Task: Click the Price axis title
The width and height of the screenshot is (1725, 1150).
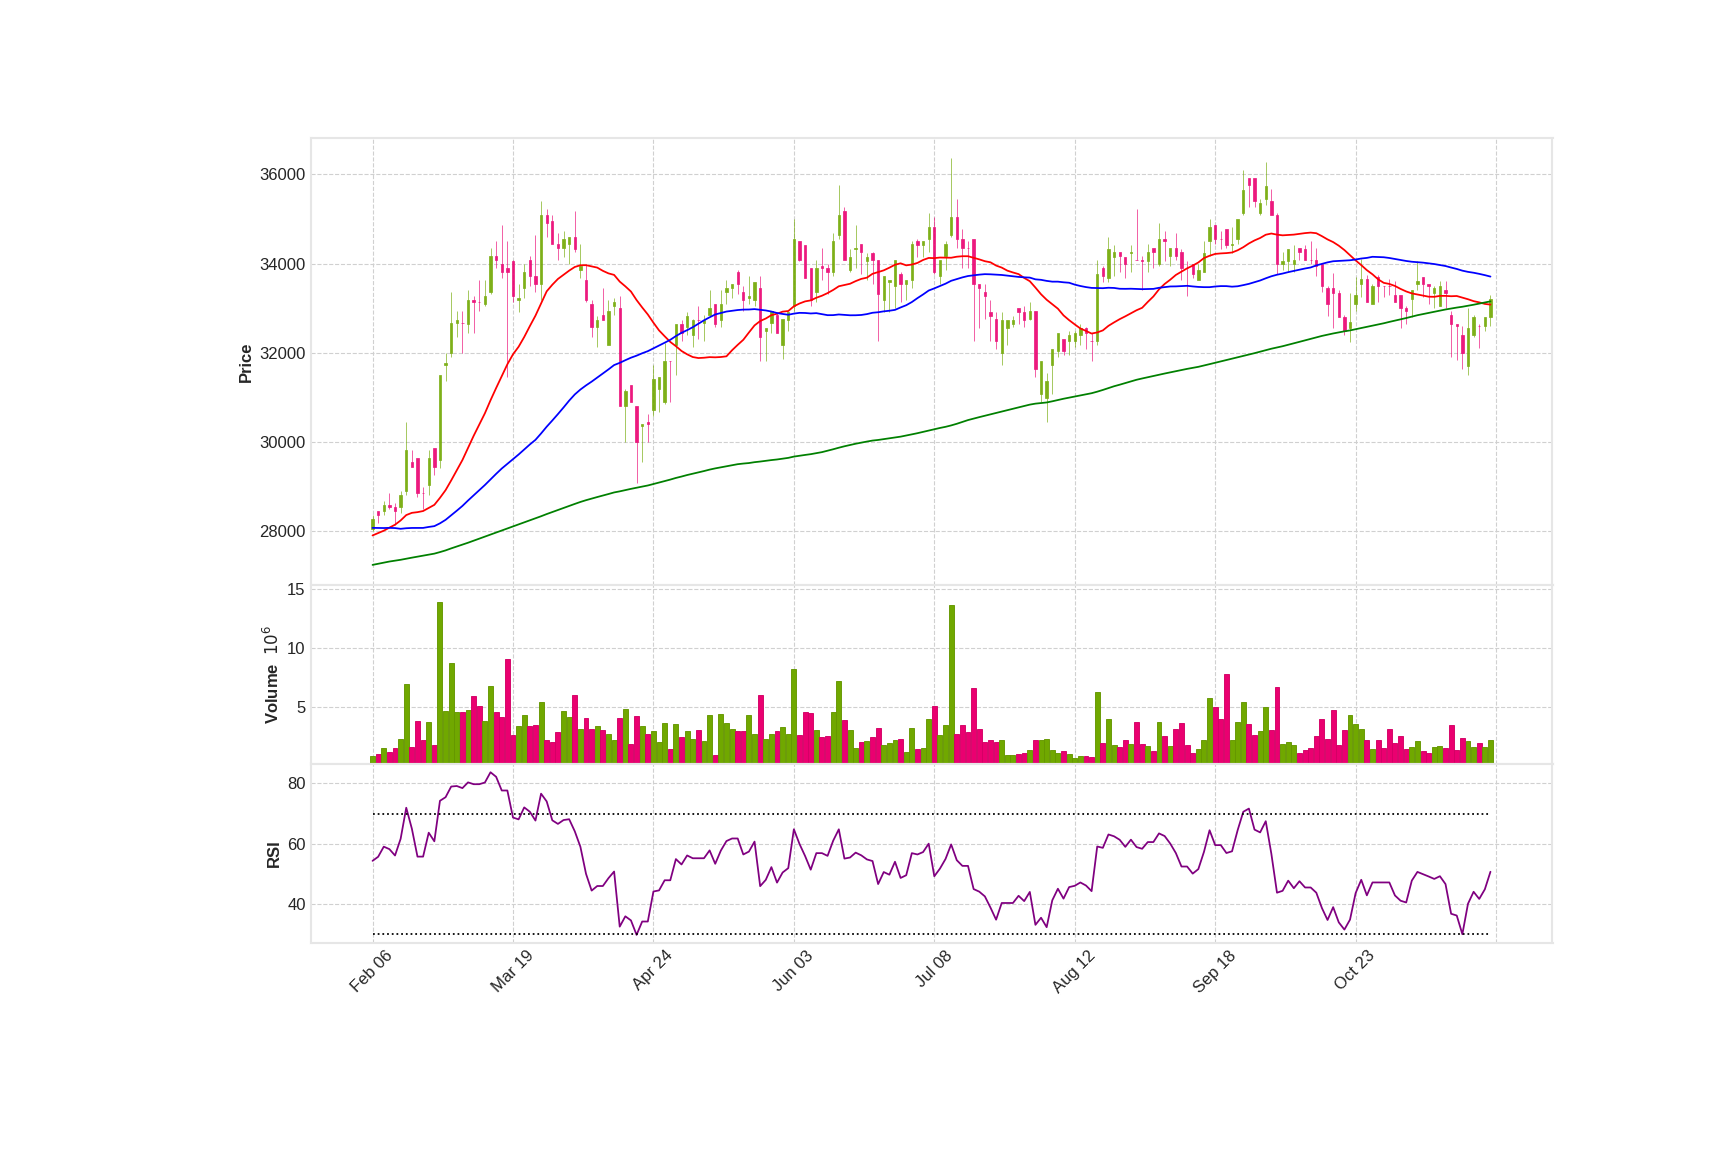Action: click(x=246, y=364)
